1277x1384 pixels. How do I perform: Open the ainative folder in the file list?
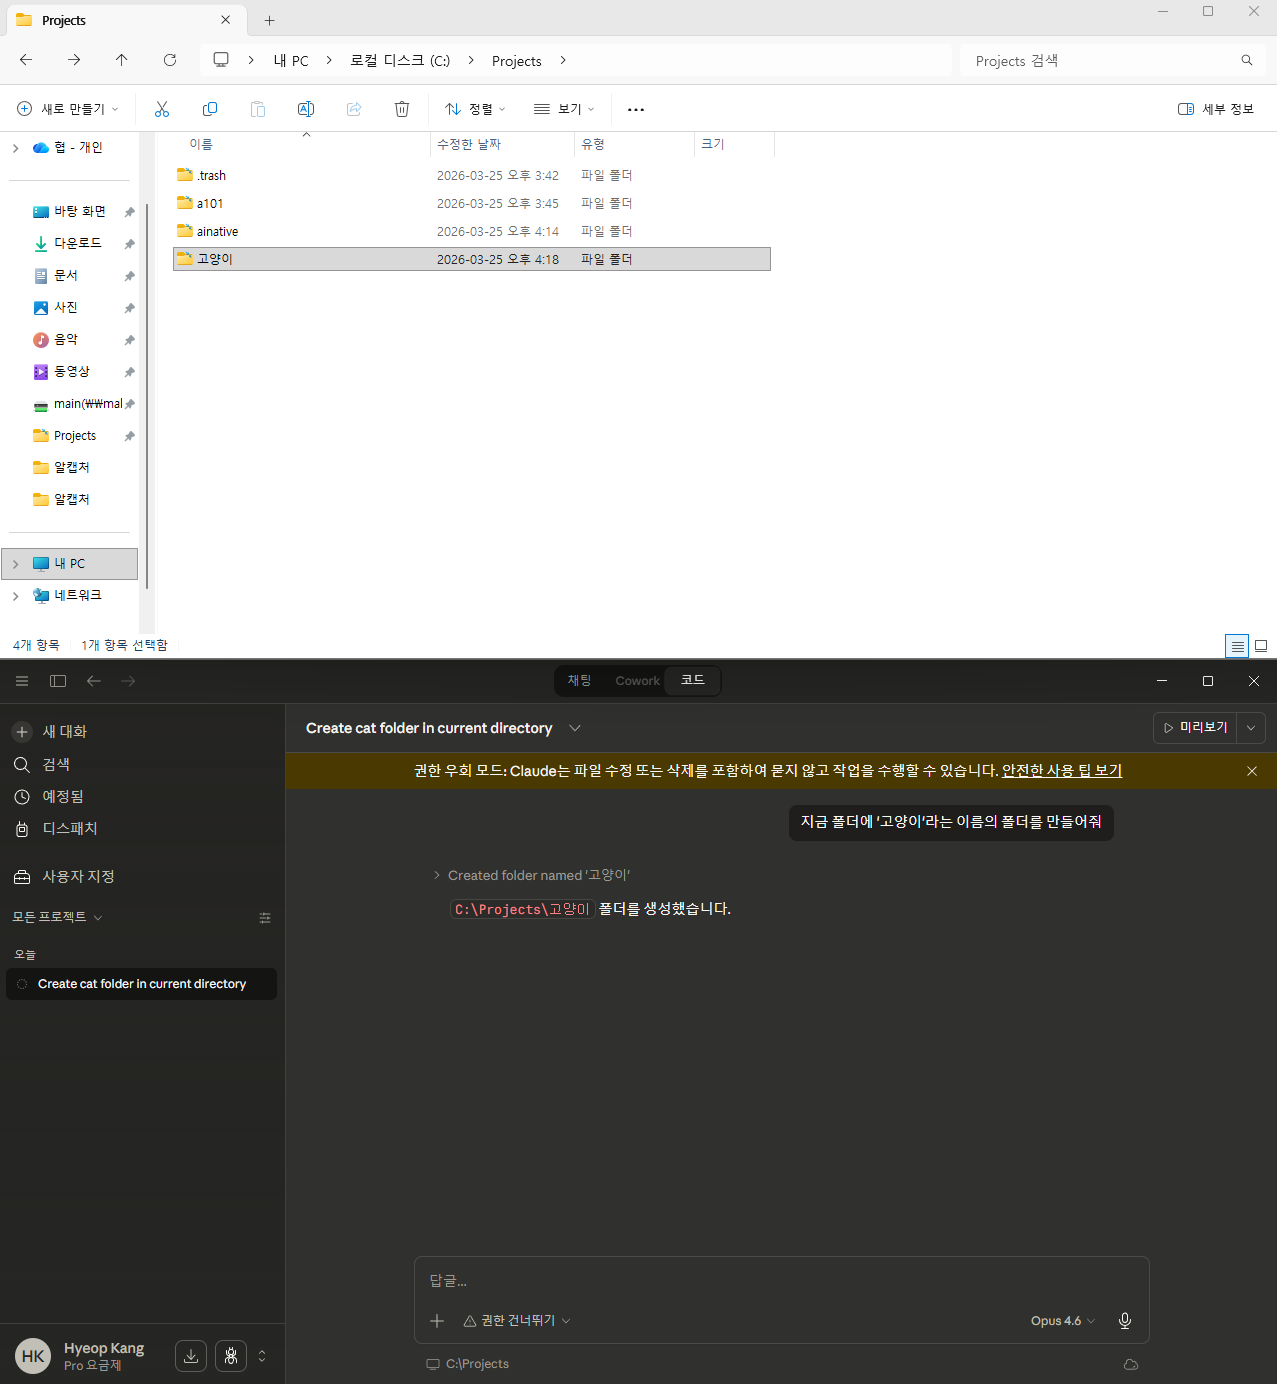pos(217,232)
